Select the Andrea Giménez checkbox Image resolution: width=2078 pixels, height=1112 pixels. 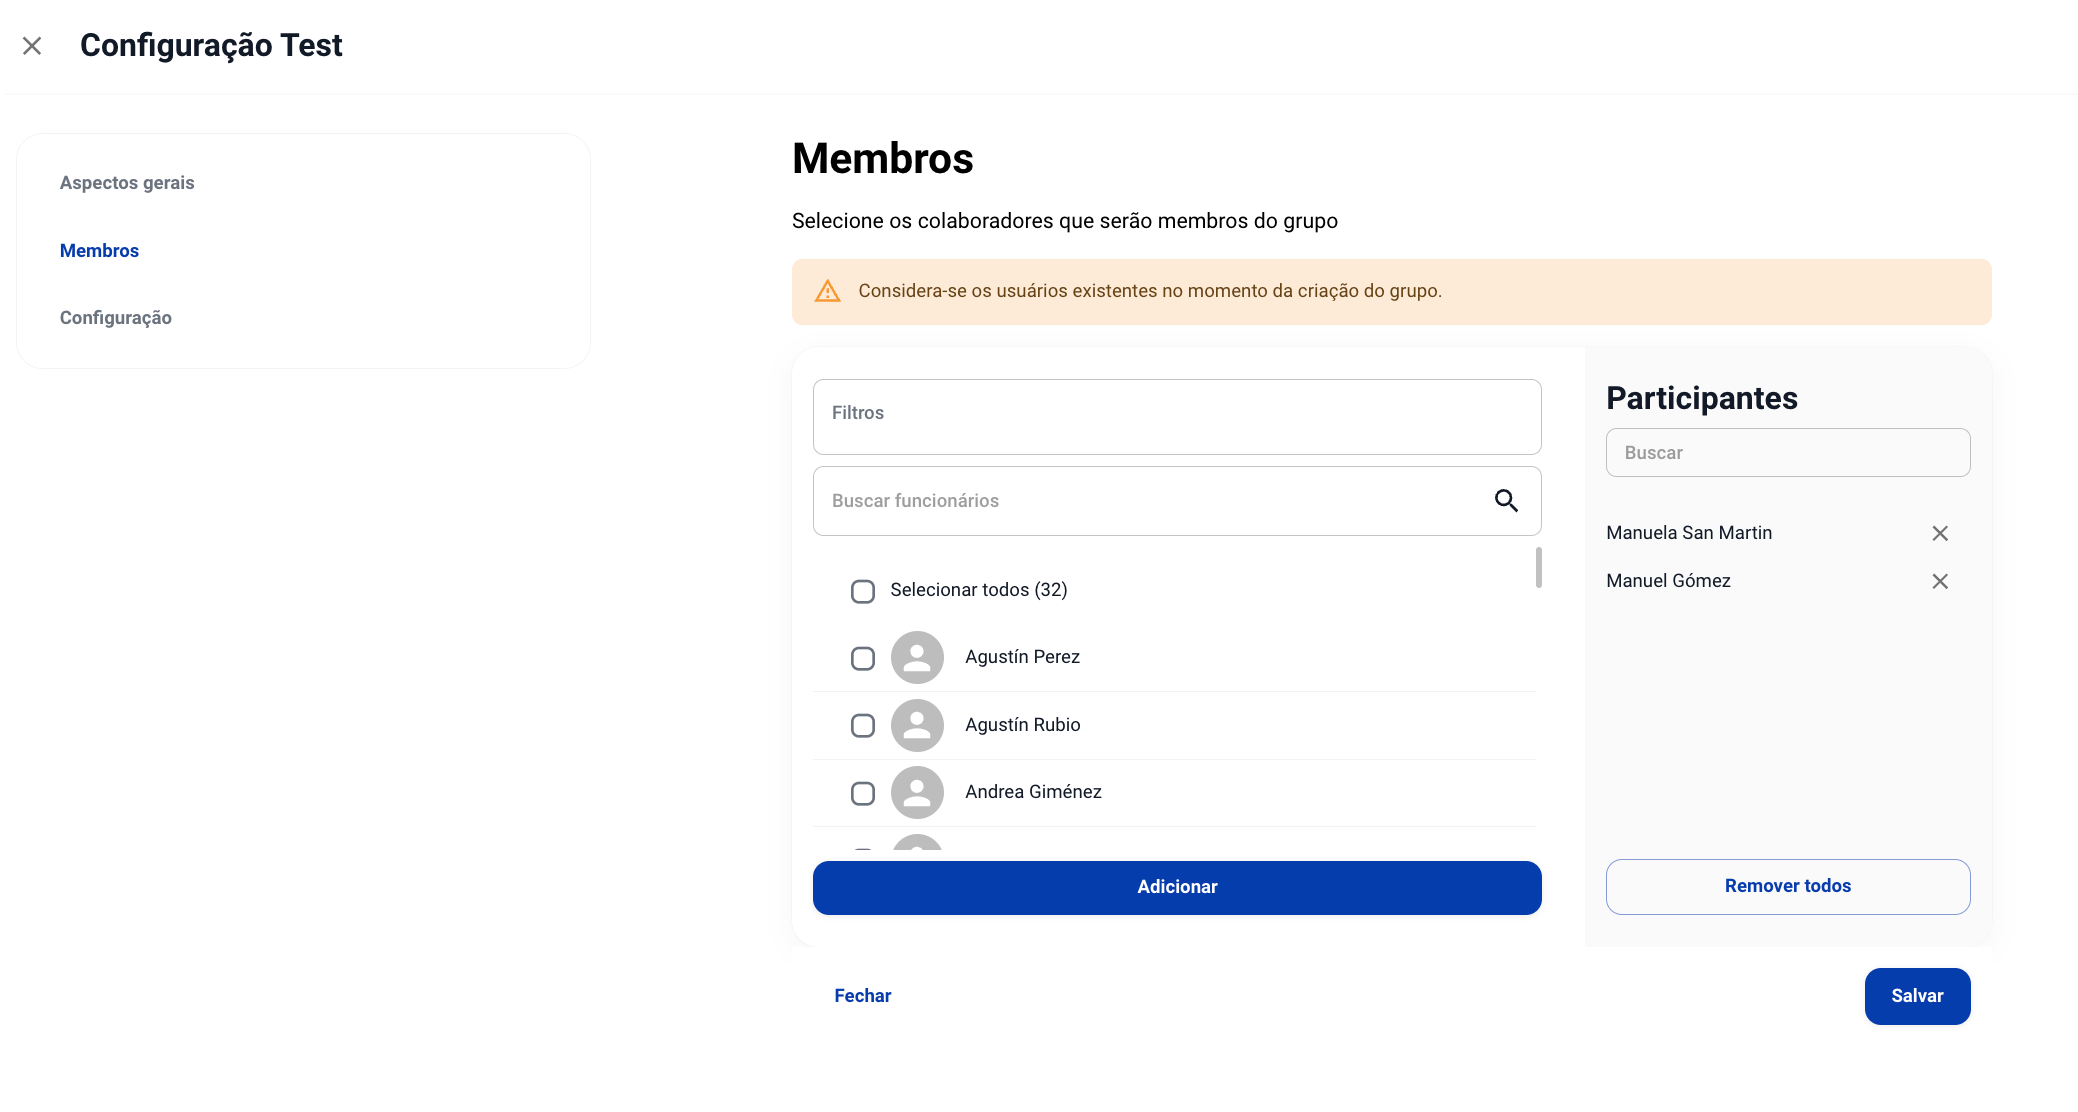coord(863,793)
